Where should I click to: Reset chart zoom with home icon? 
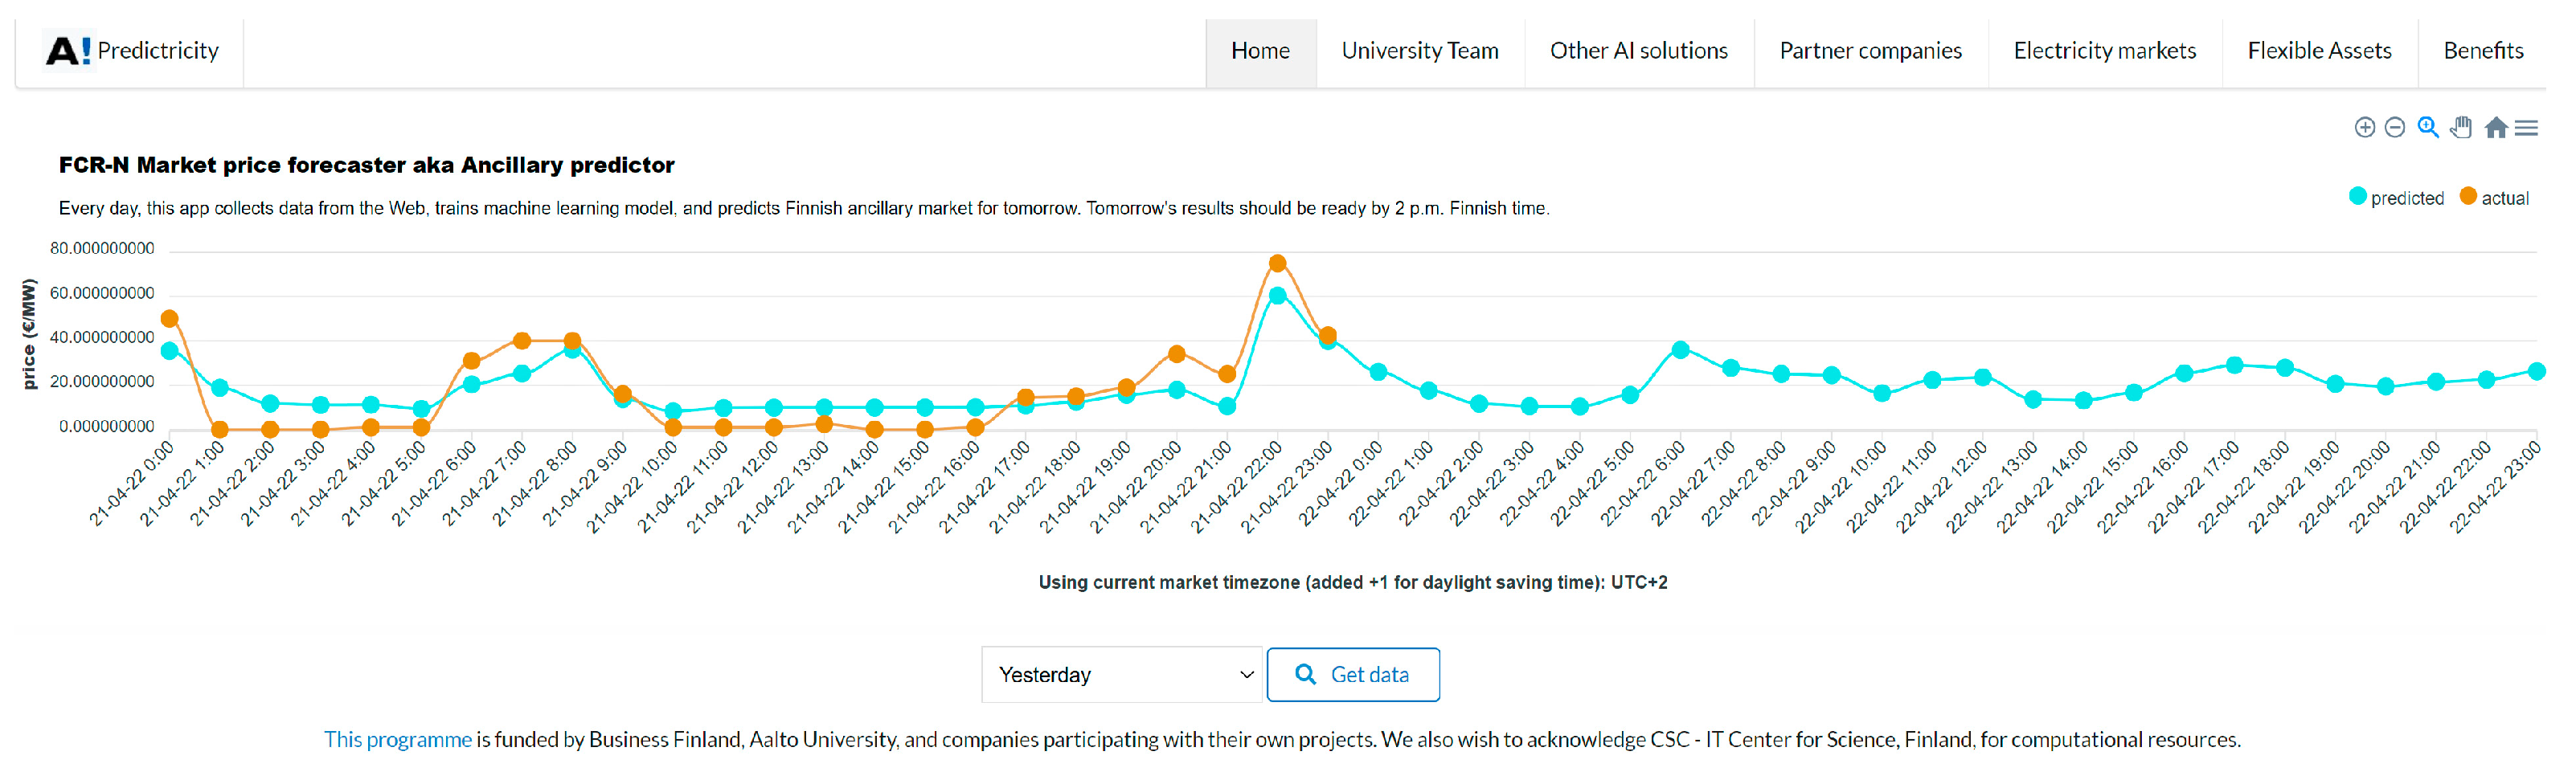click(2496, 127)
